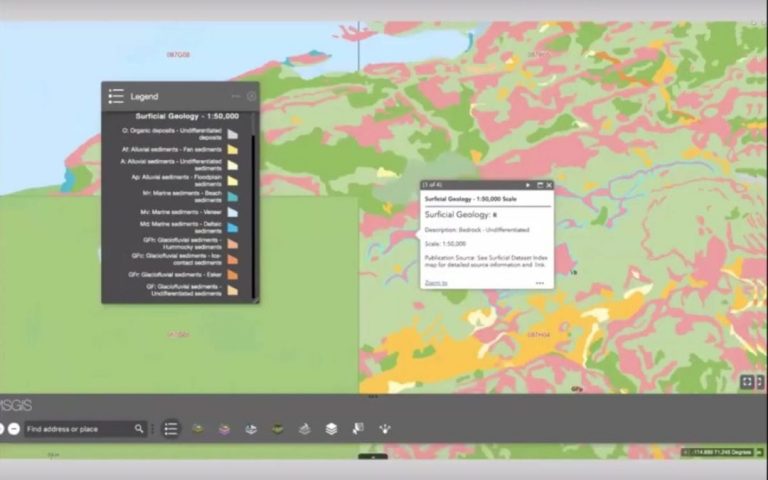
Task: Click the Zoom to link in popup
Action: [x=436, y=283]
